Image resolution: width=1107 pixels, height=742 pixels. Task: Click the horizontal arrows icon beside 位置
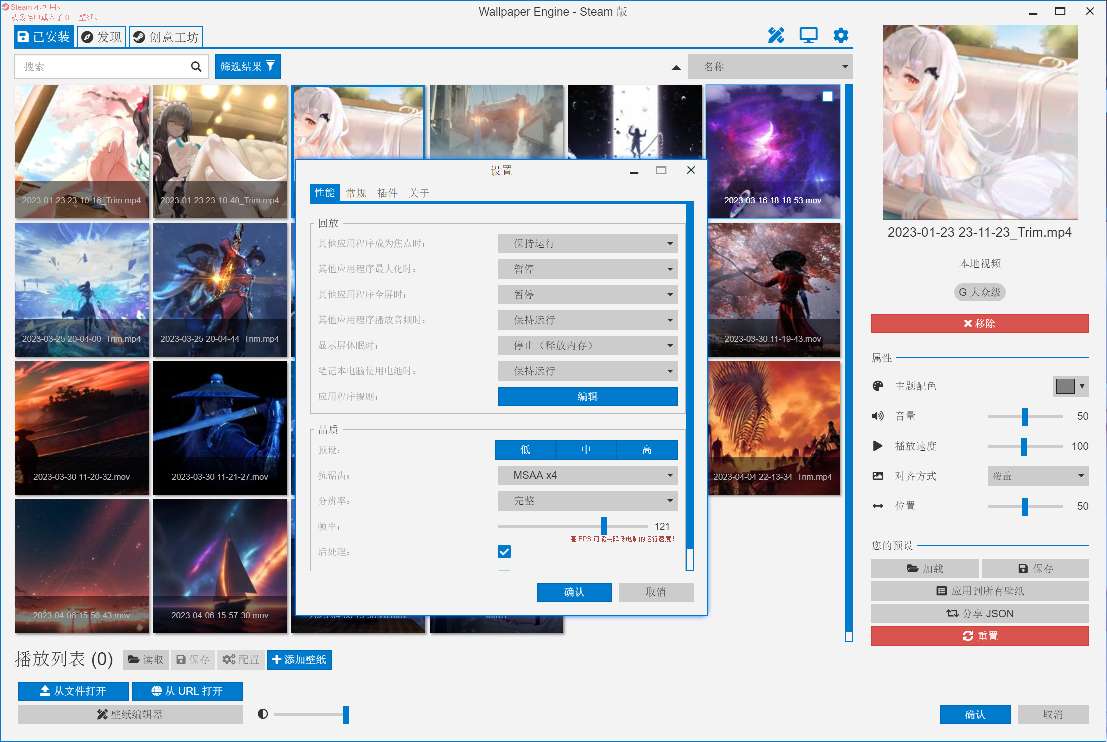click(878, 505)
